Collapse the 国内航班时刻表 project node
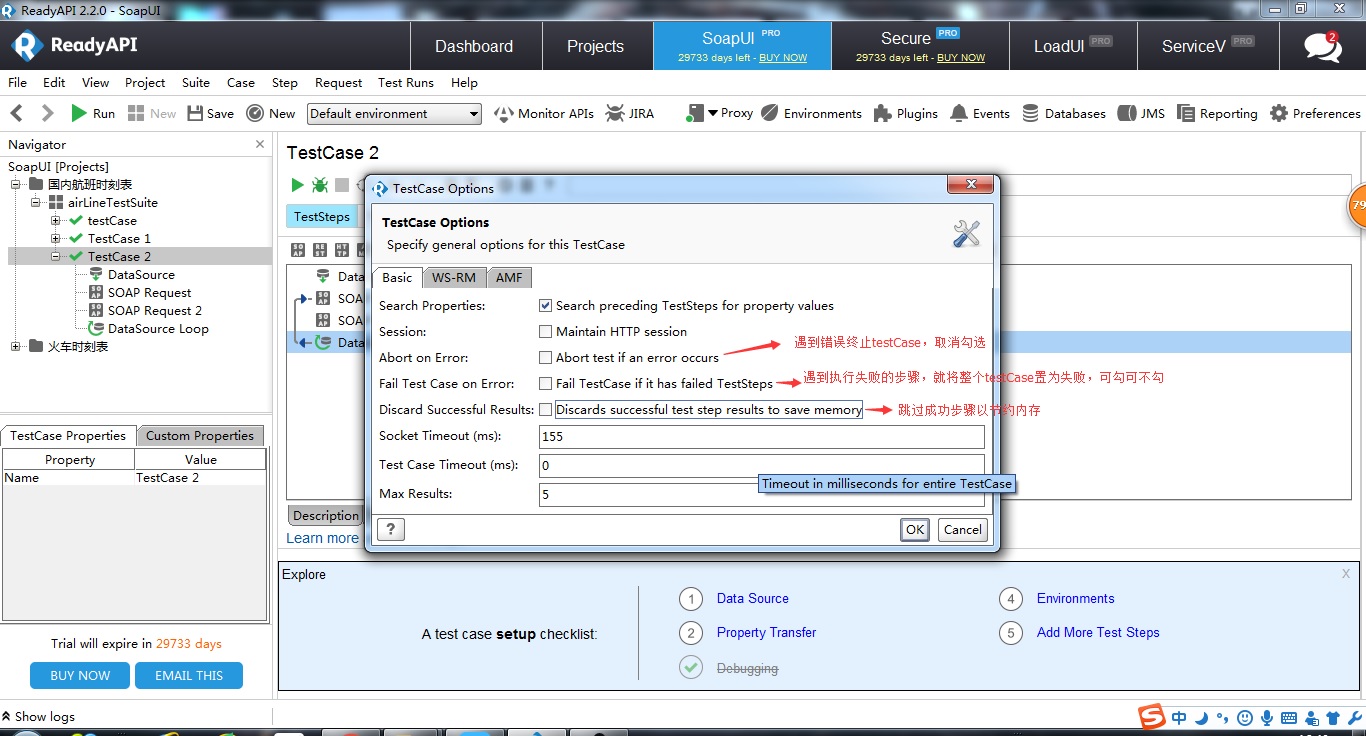 coord(16,185)
